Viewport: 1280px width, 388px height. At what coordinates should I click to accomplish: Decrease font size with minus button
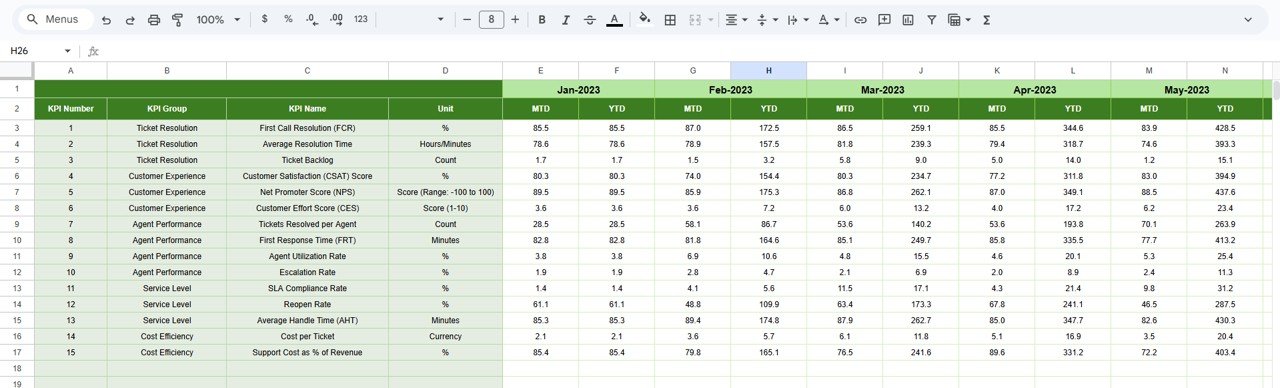pos(466,19)
